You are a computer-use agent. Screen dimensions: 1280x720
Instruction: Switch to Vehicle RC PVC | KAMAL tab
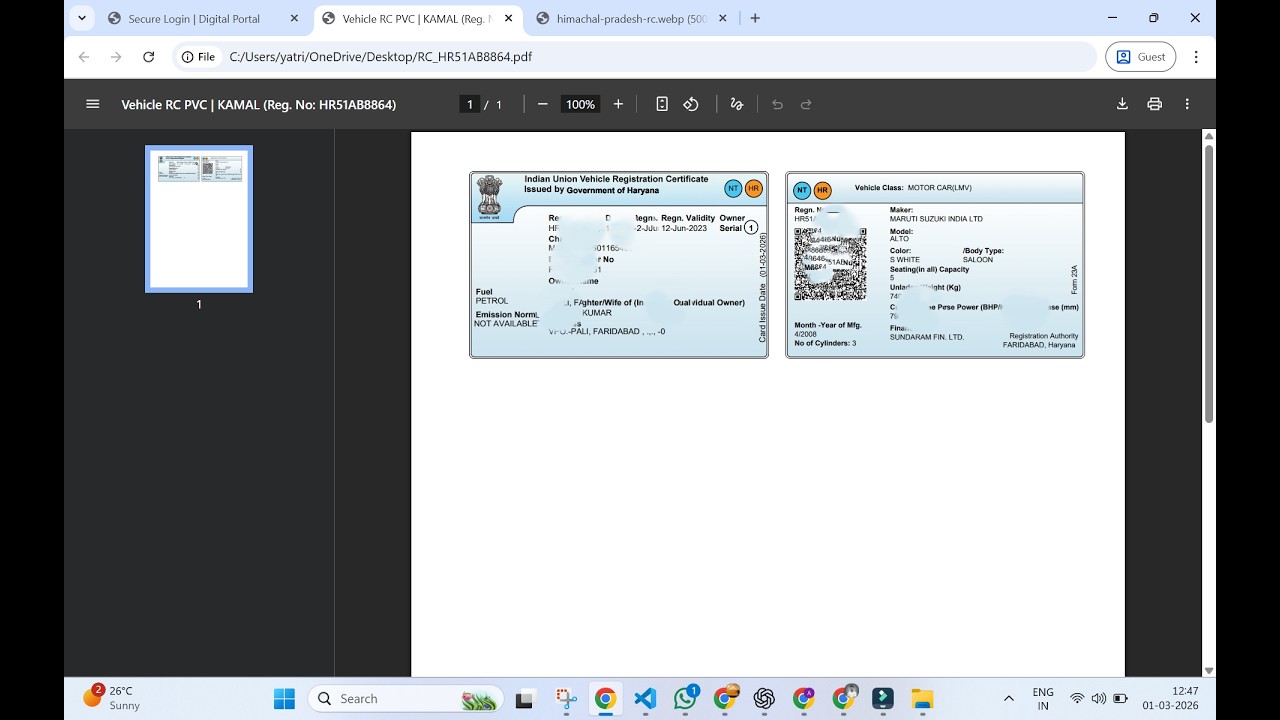(416, 18)
